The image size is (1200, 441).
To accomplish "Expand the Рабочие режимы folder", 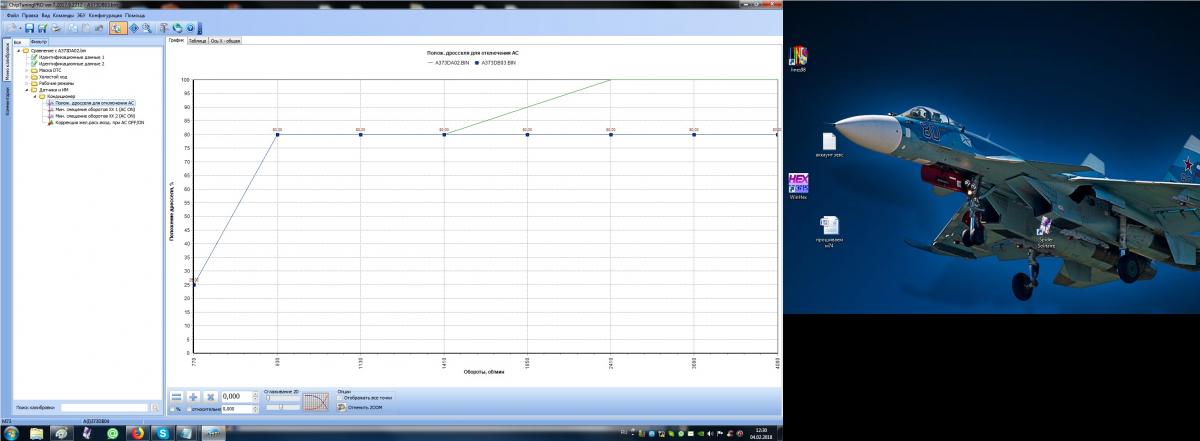I will [26, 83].
